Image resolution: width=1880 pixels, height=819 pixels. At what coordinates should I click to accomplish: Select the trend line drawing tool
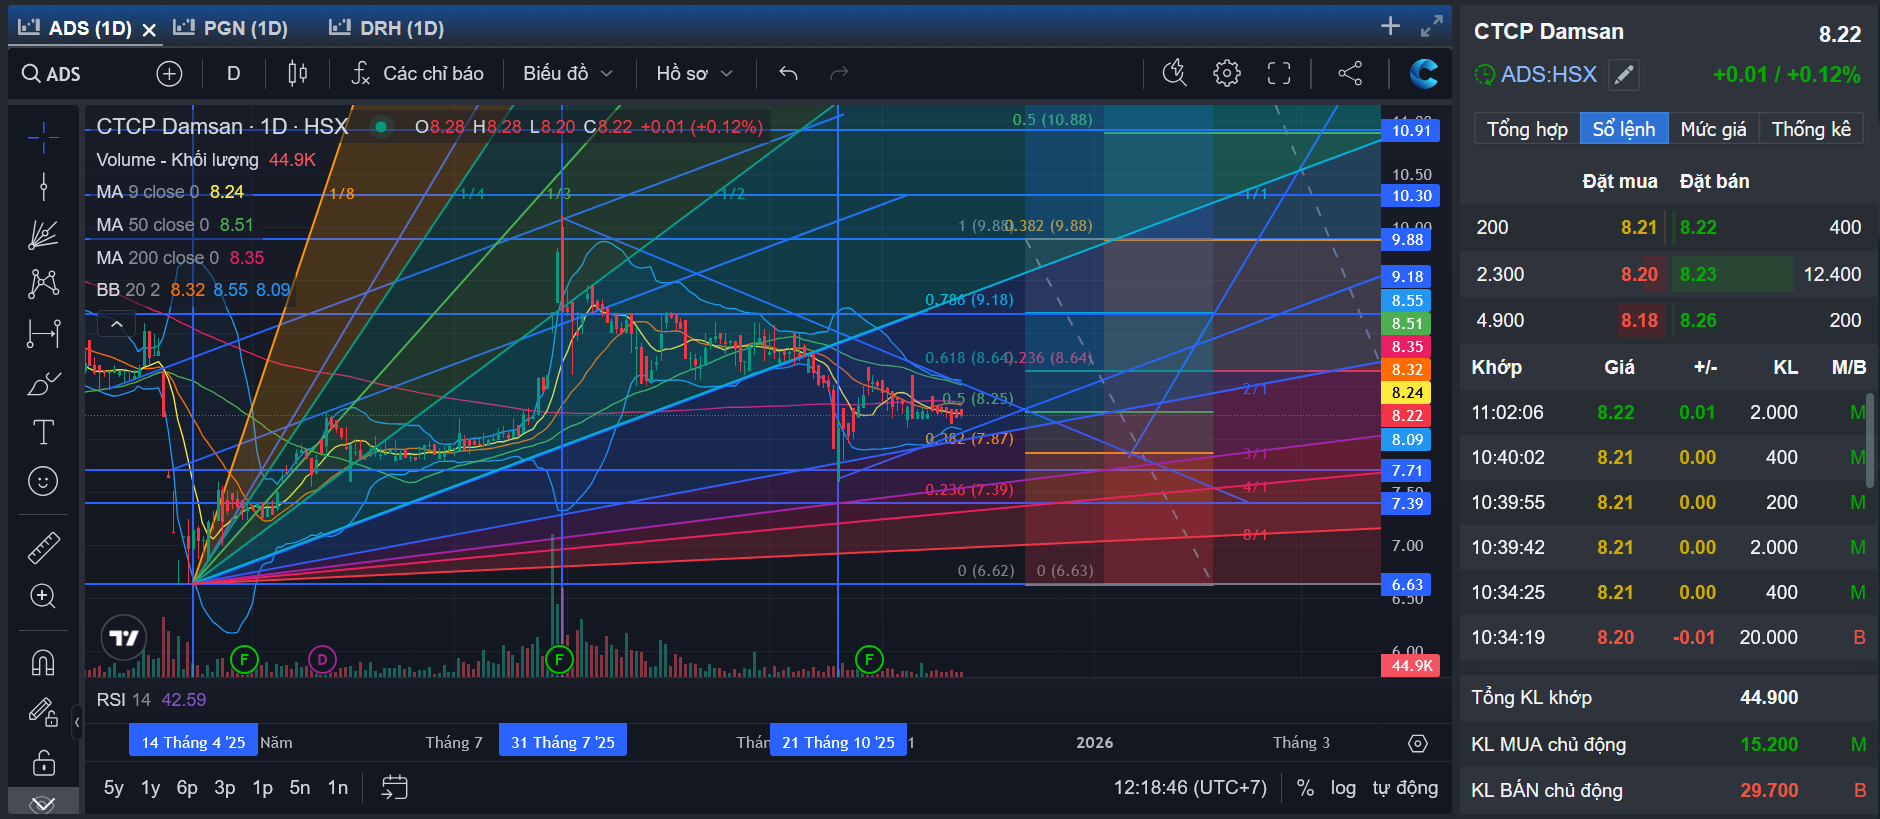point(43,186)
